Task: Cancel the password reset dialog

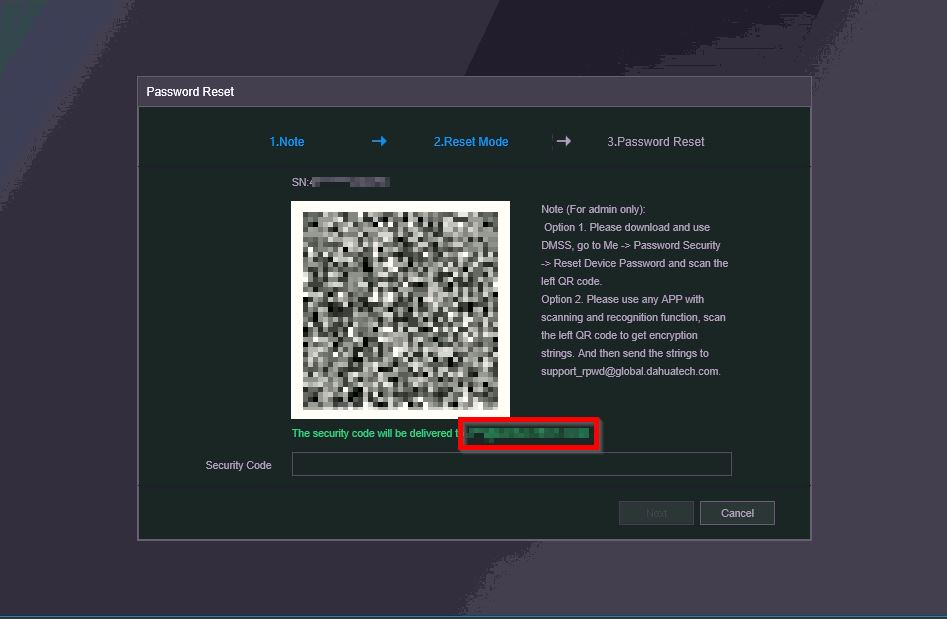Action: (737, 513)
